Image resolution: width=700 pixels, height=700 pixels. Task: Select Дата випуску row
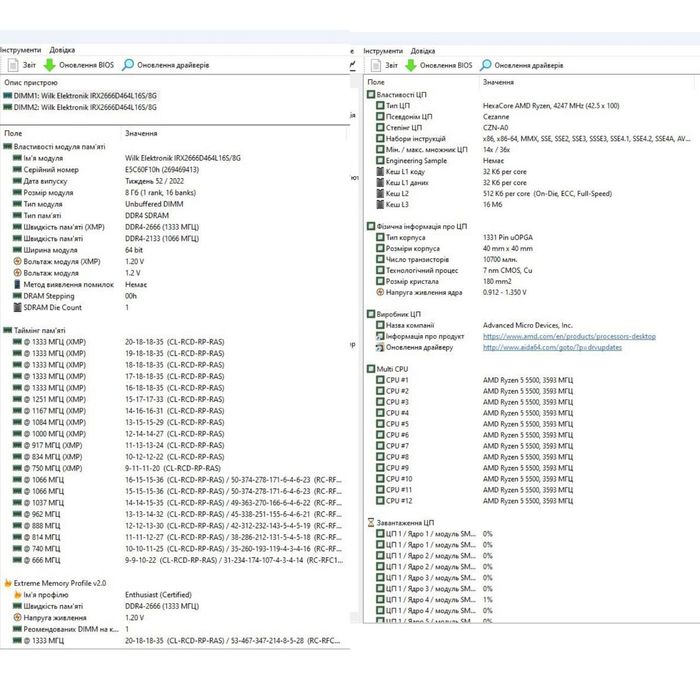click(174, 181)
